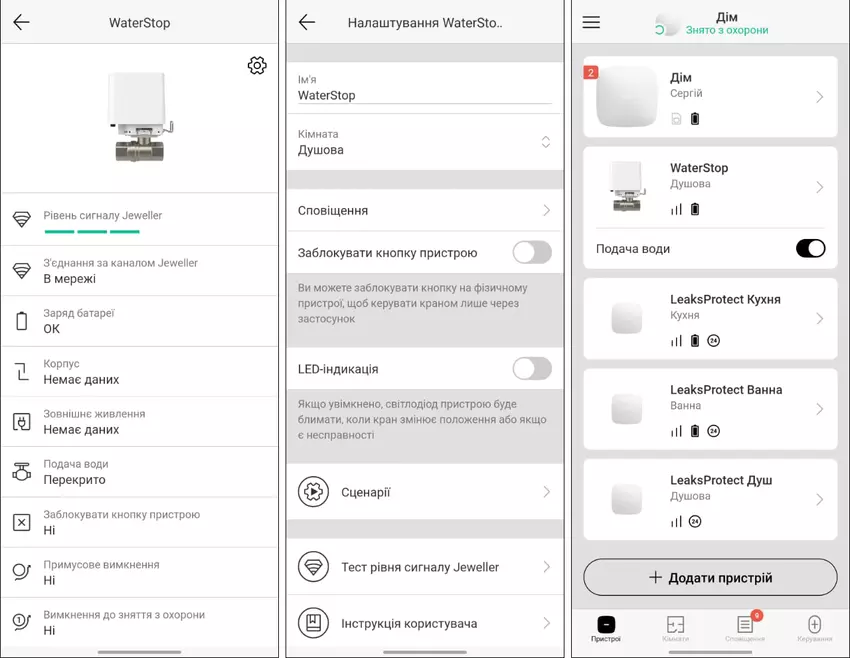The image size is (850, 658).
Task: Click the Ім'я field containing WaterStop
Action: pos(424,96)
